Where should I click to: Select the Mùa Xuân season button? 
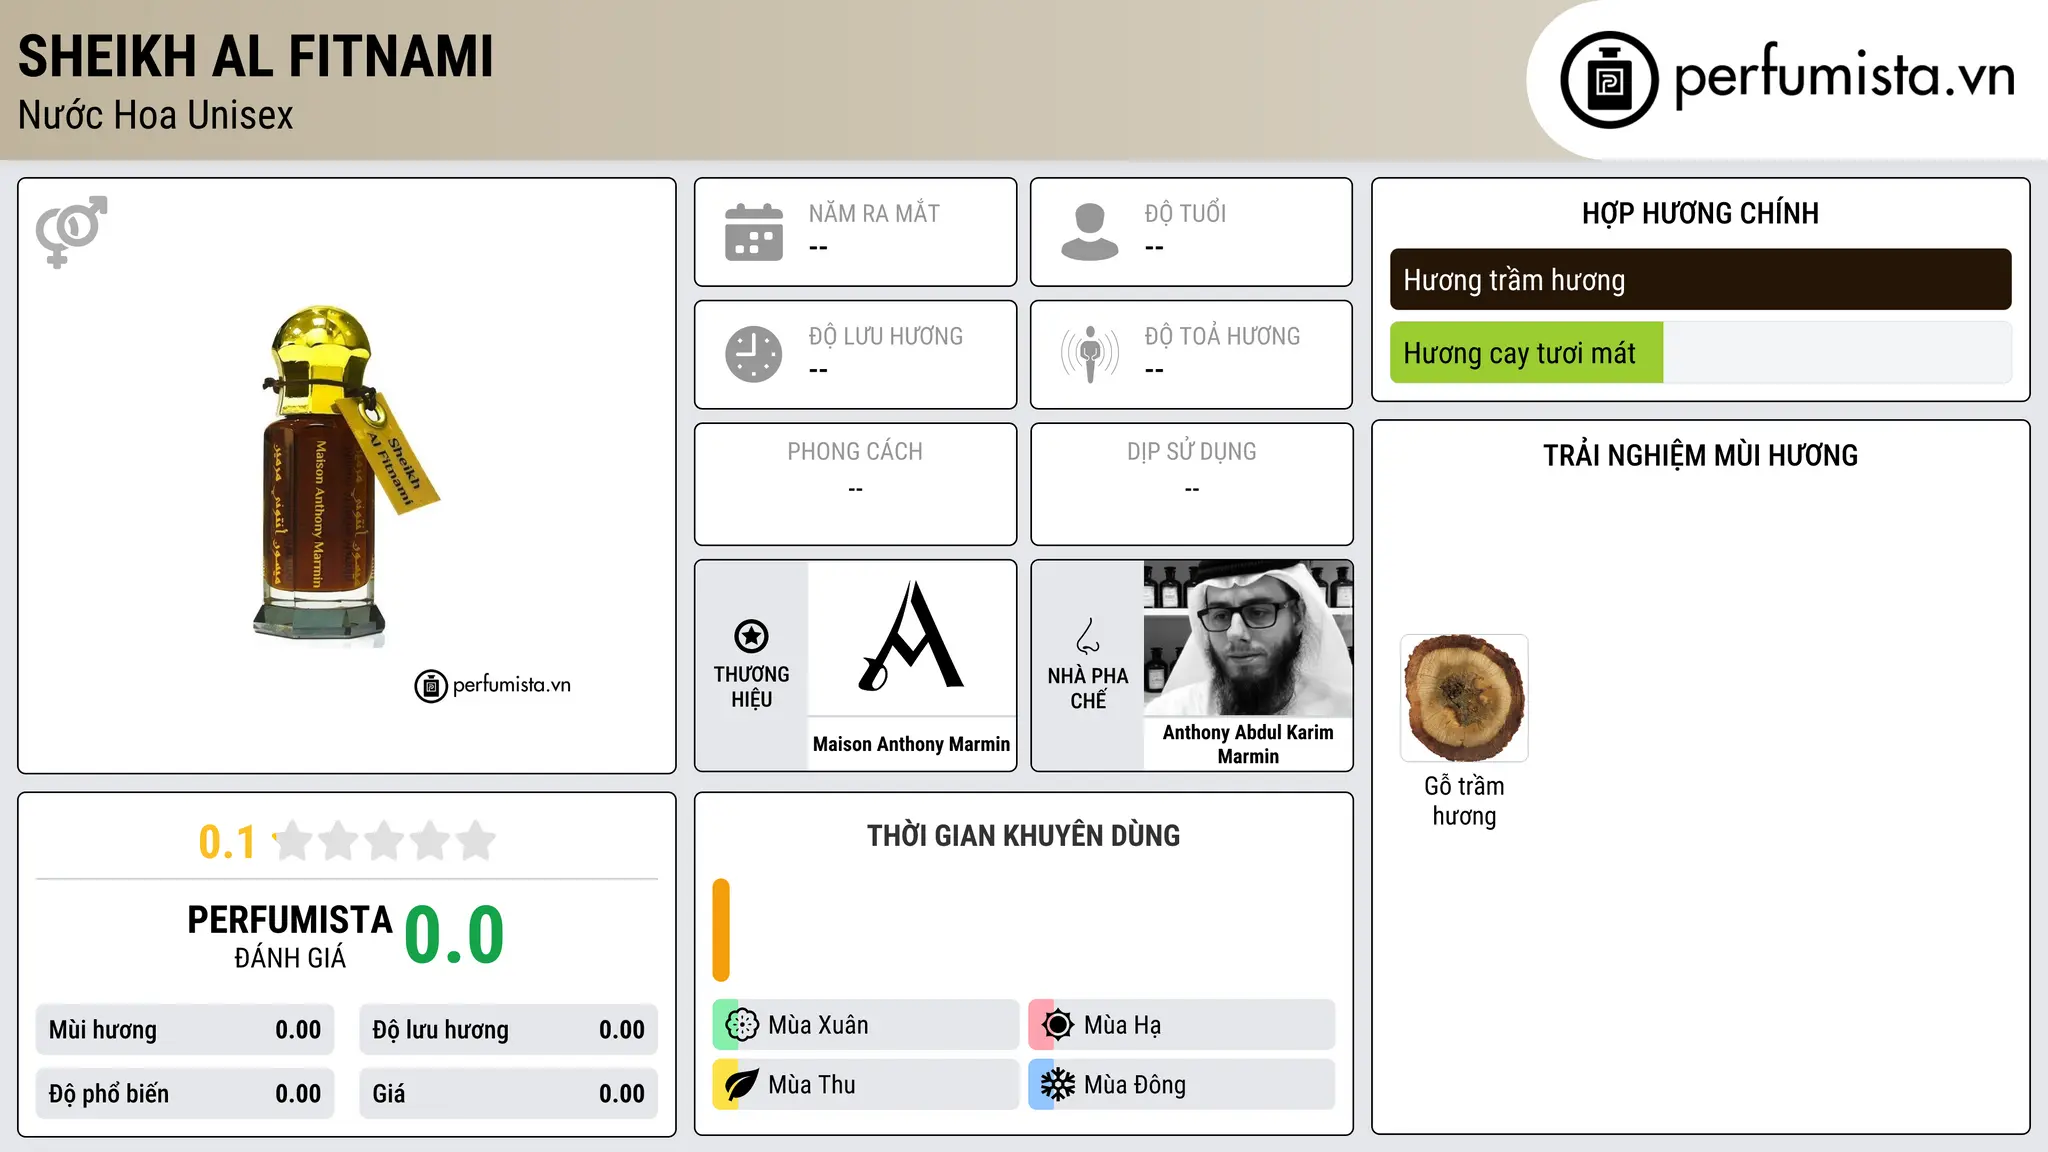click(866, 1025)
